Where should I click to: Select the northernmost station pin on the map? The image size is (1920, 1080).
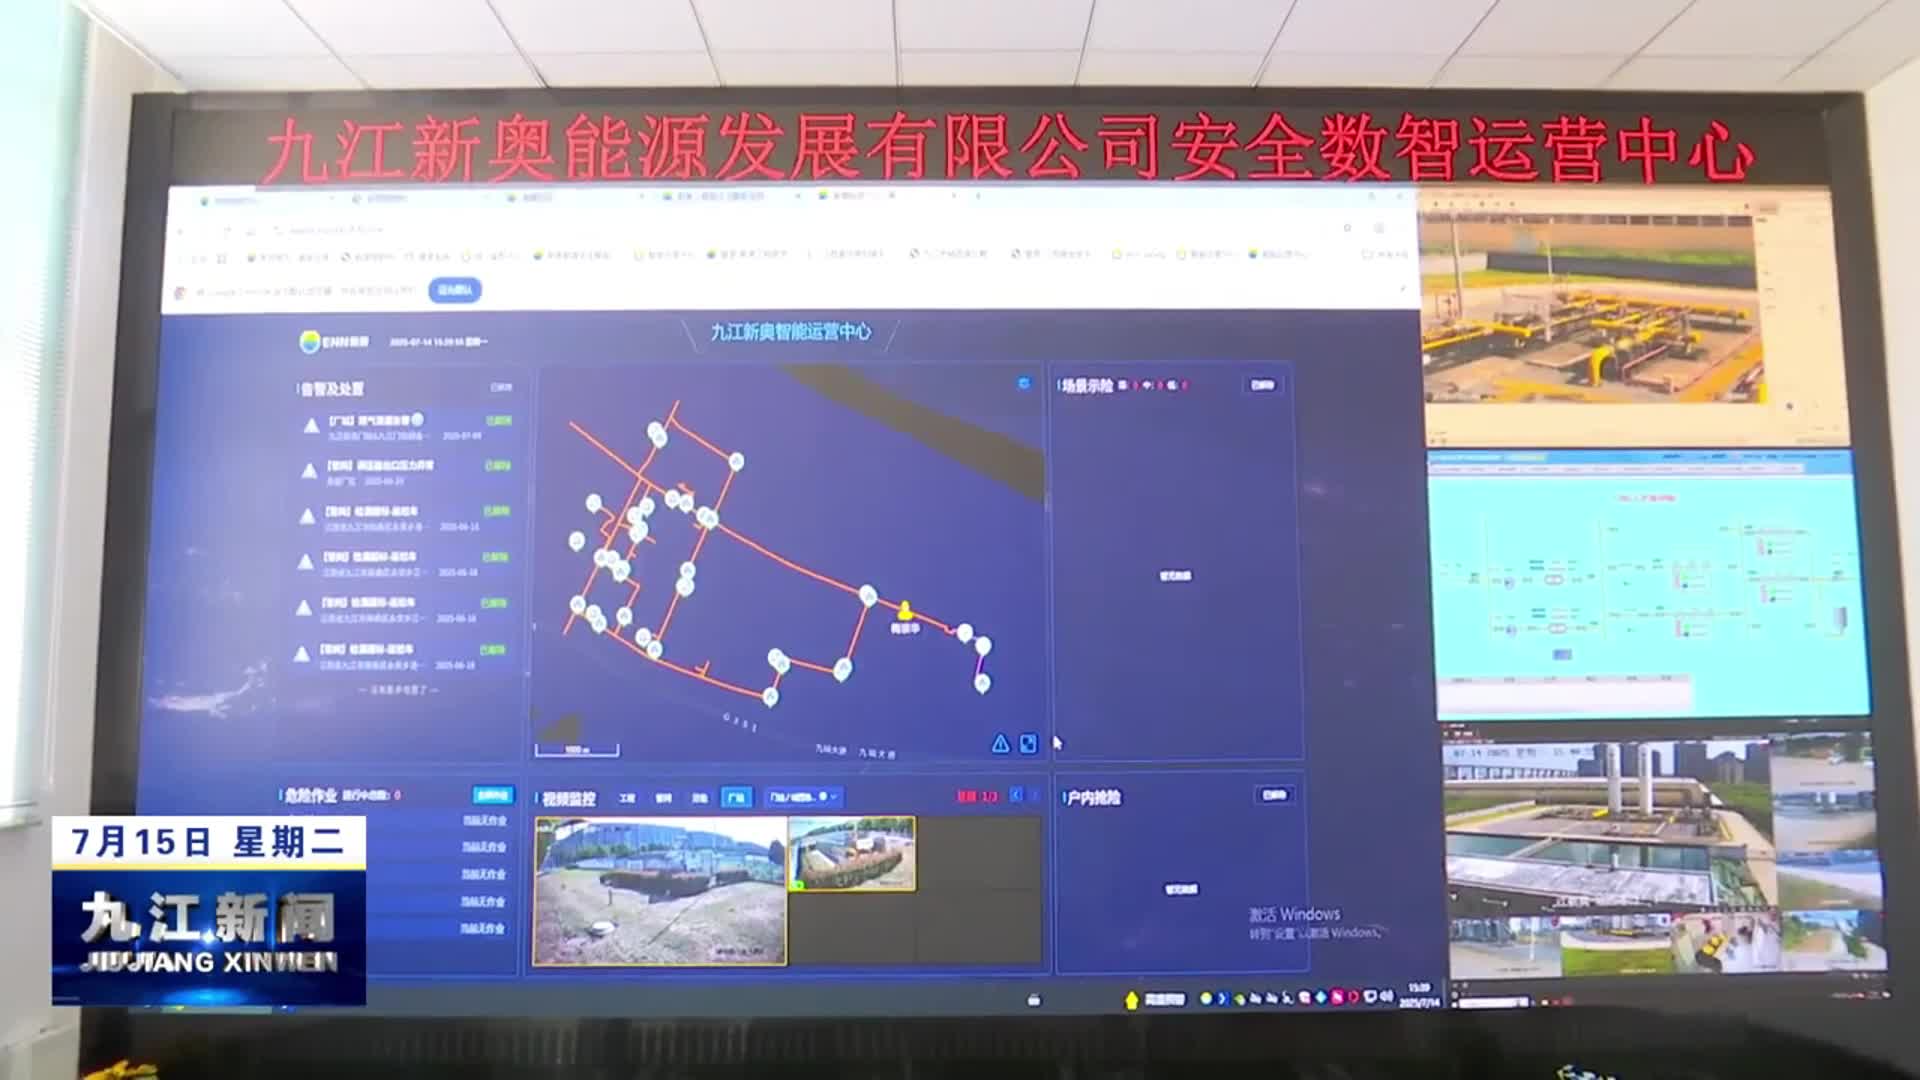656,433
